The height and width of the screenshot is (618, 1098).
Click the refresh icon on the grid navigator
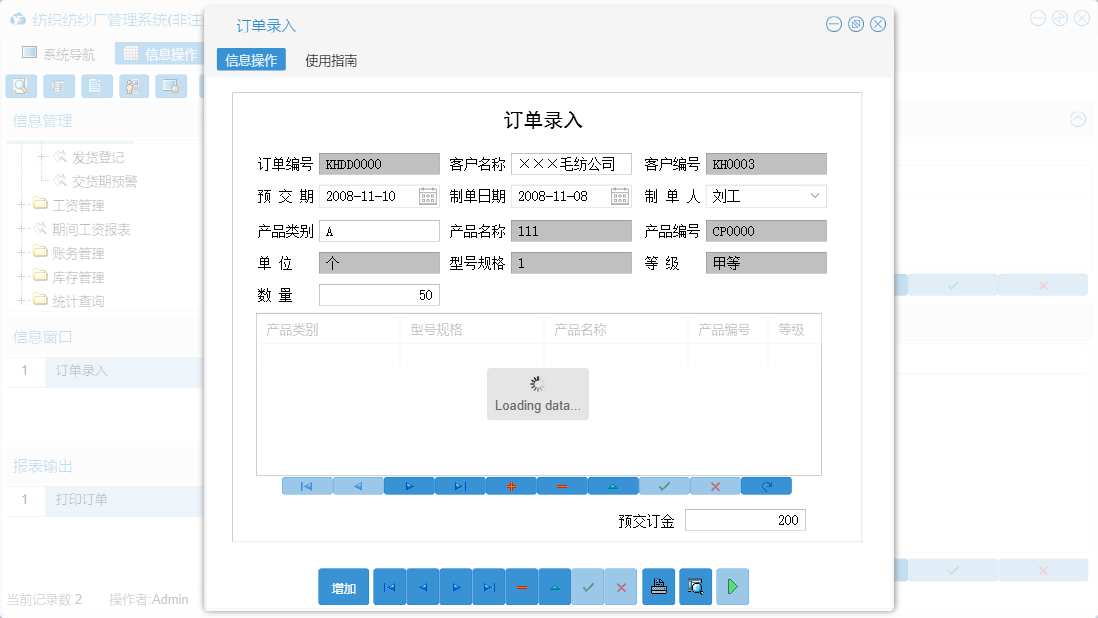tap(766, 485)
